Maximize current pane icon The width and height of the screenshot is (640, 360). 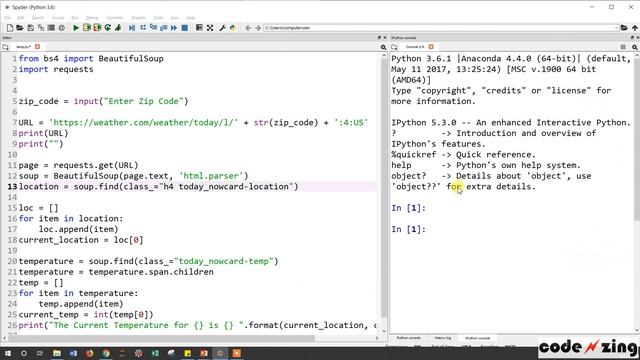(x=199, y=28)
